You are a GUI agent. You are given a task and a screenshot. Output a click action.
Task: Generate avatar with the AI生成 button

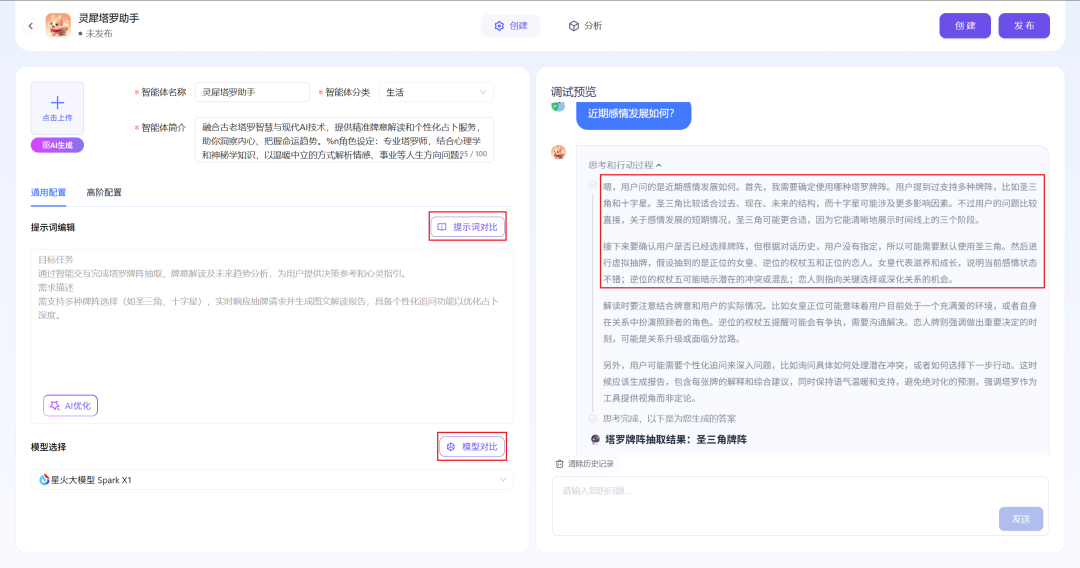pyautogui.click(x=57, y=145)
